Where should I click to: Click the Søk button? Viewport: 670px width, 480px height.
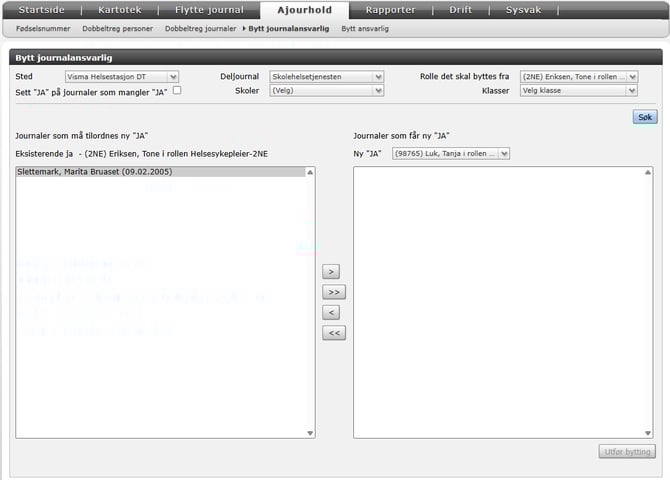pyautogui.click(x=645, y=117)
